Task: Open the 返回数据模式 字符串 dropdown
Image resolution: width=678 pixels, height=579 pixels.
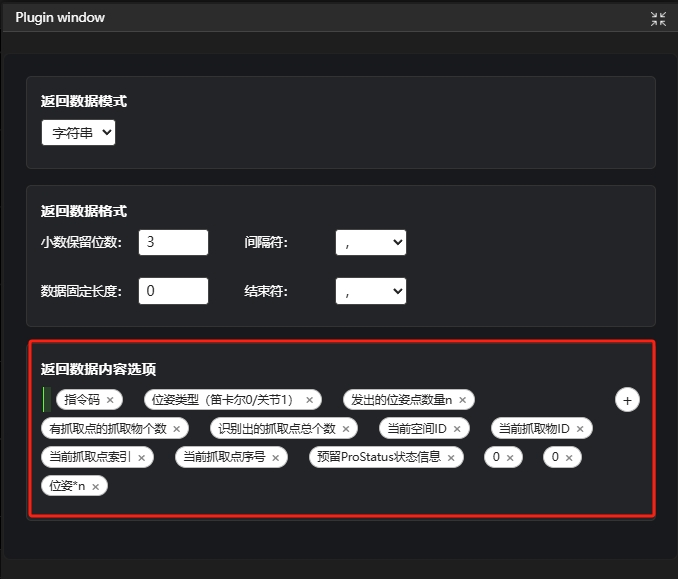Action: 78,132
